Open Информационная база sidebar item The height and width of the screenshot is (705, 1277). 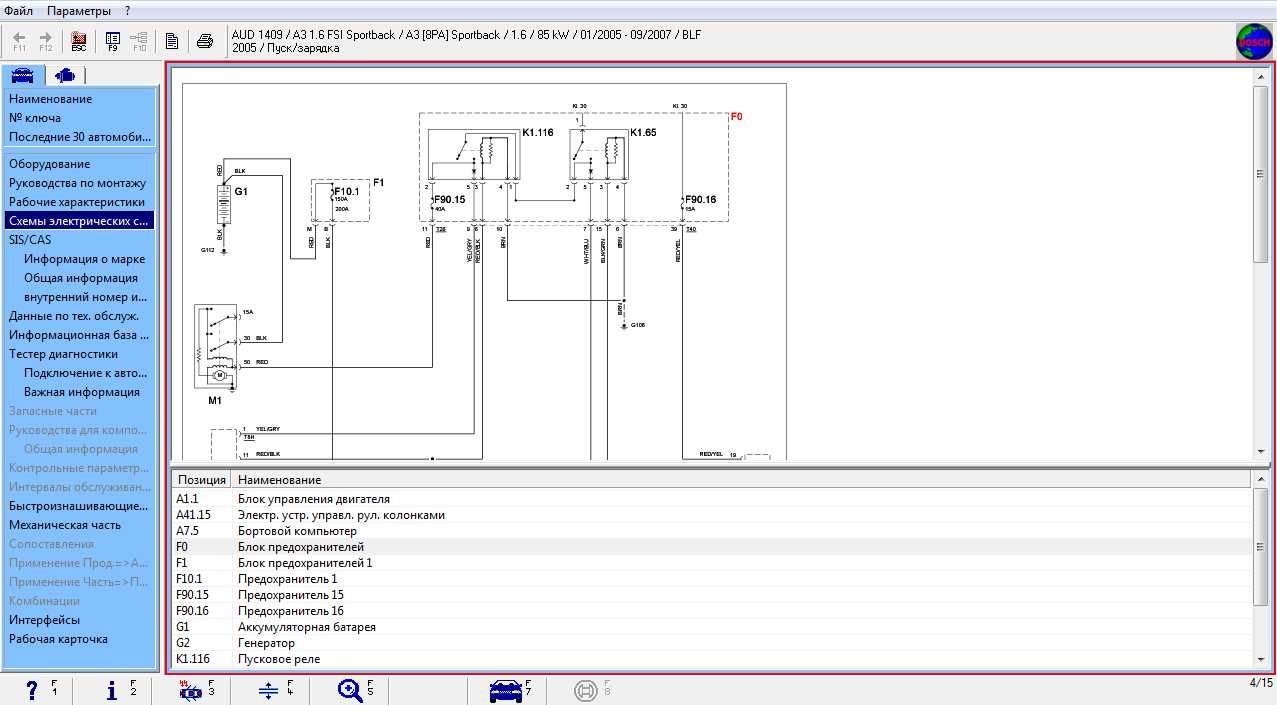(80, 335)
